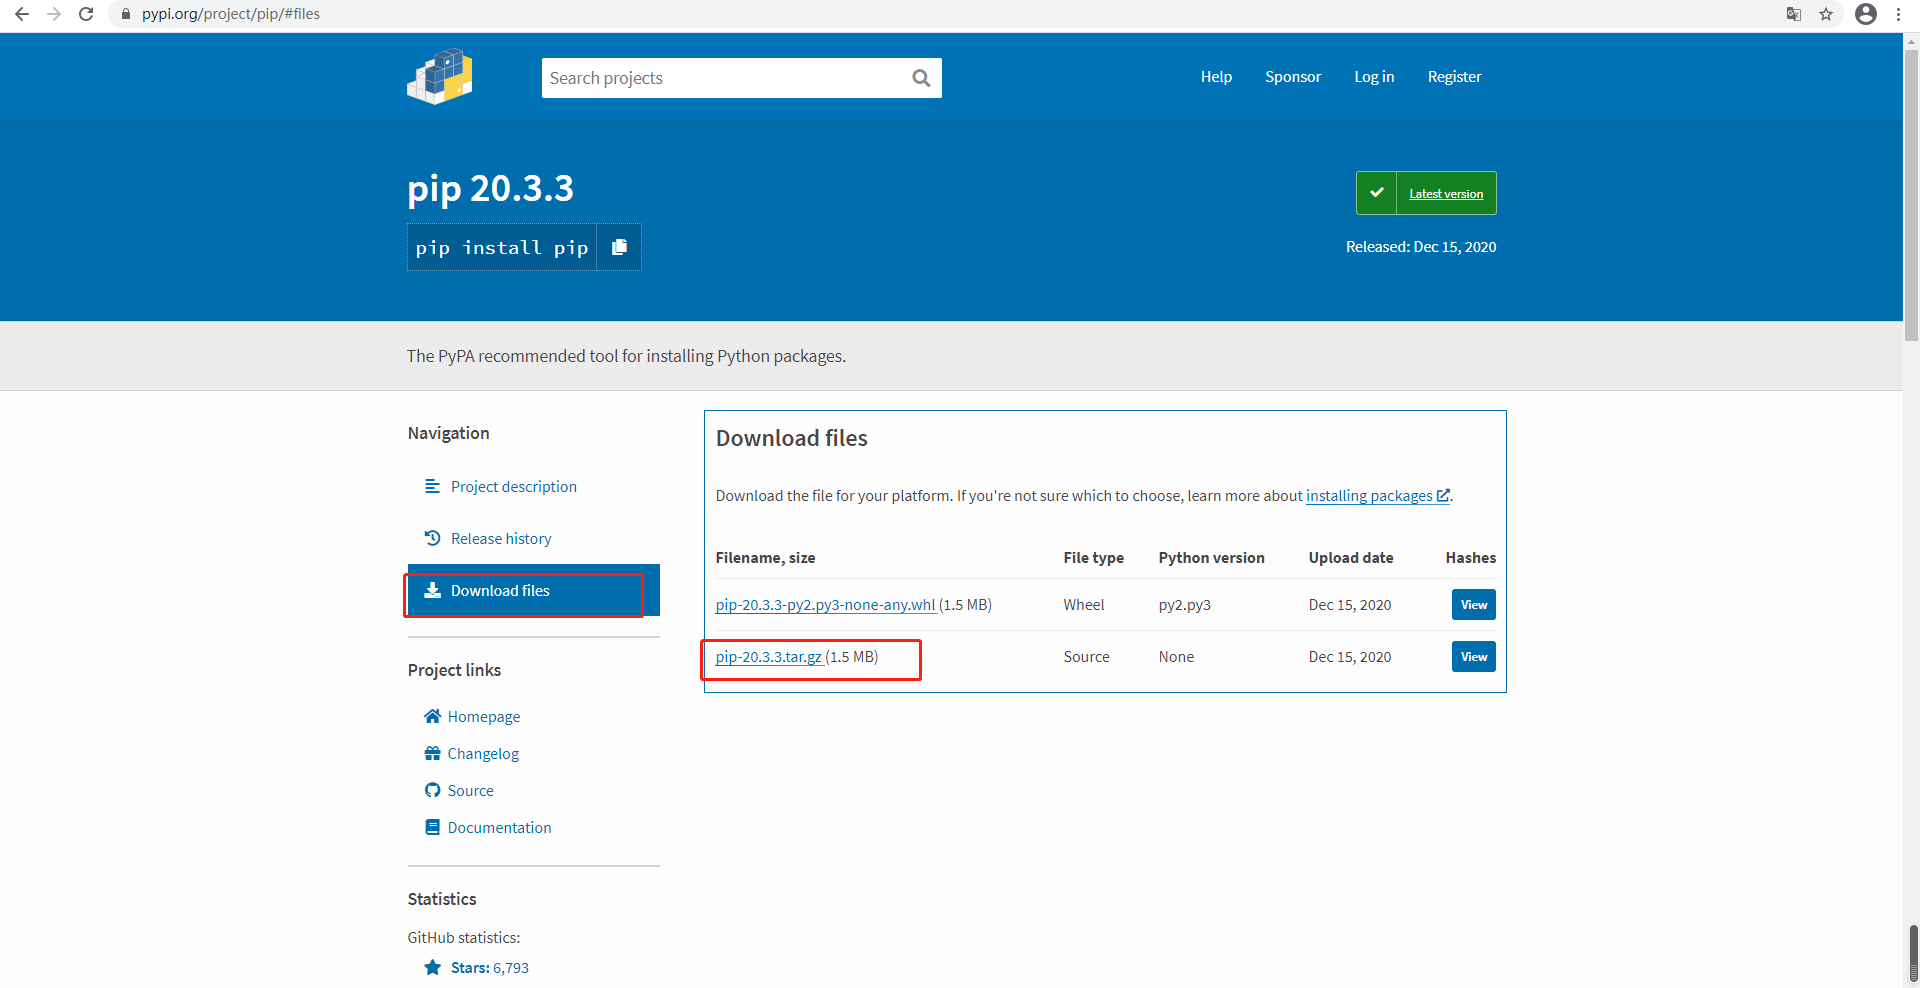The image size is (1920, 988).
Task: Click the Filename, size column header
Action: [x=765, y=557]
